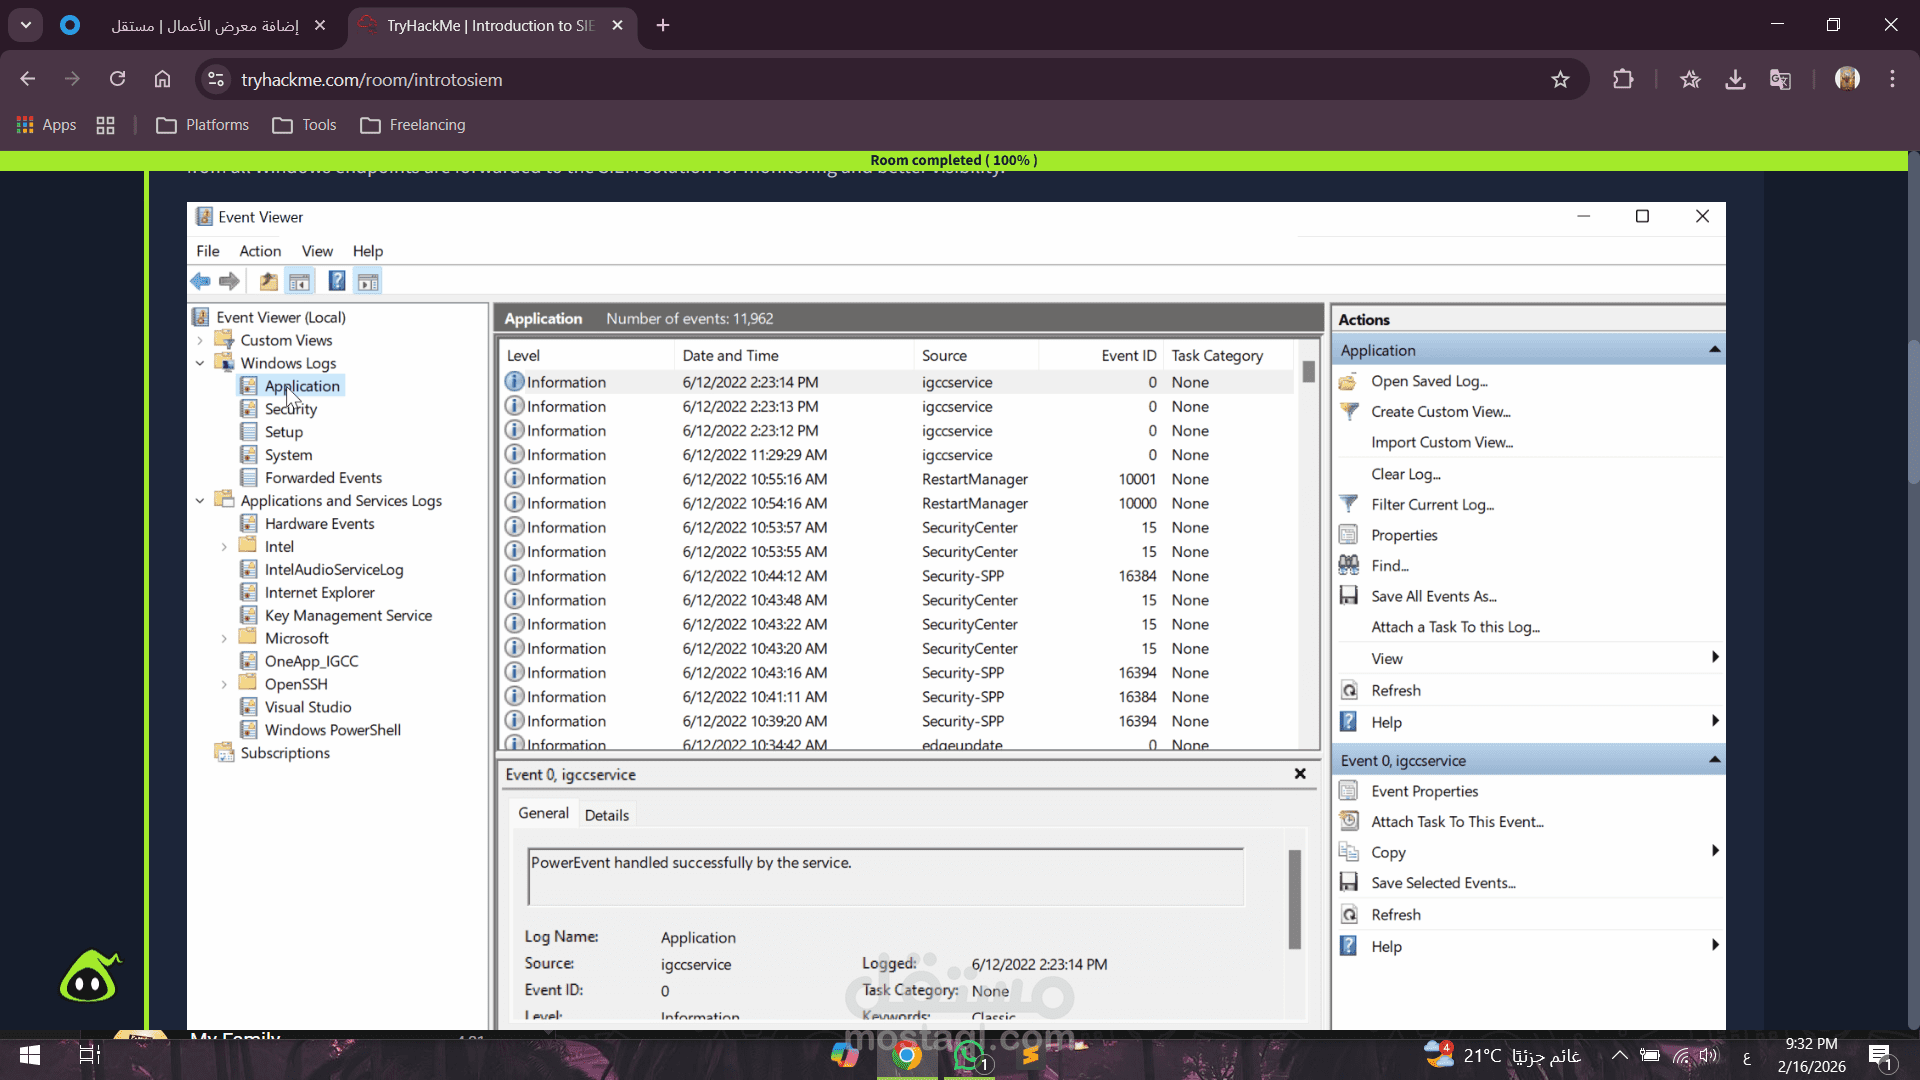Open the Platforms bookmarks folder
1920x1080 pixels.
click(203, 125)
